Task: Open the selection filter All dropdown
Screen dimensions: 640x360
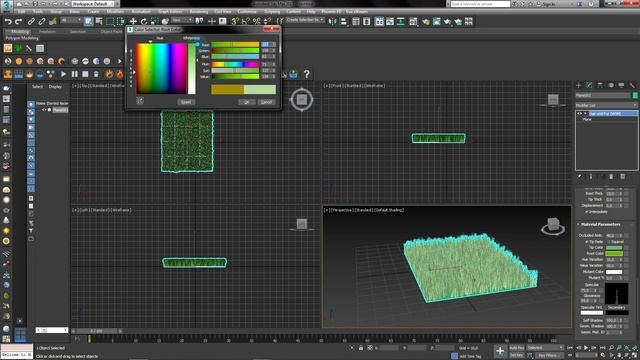Action: 71,20
